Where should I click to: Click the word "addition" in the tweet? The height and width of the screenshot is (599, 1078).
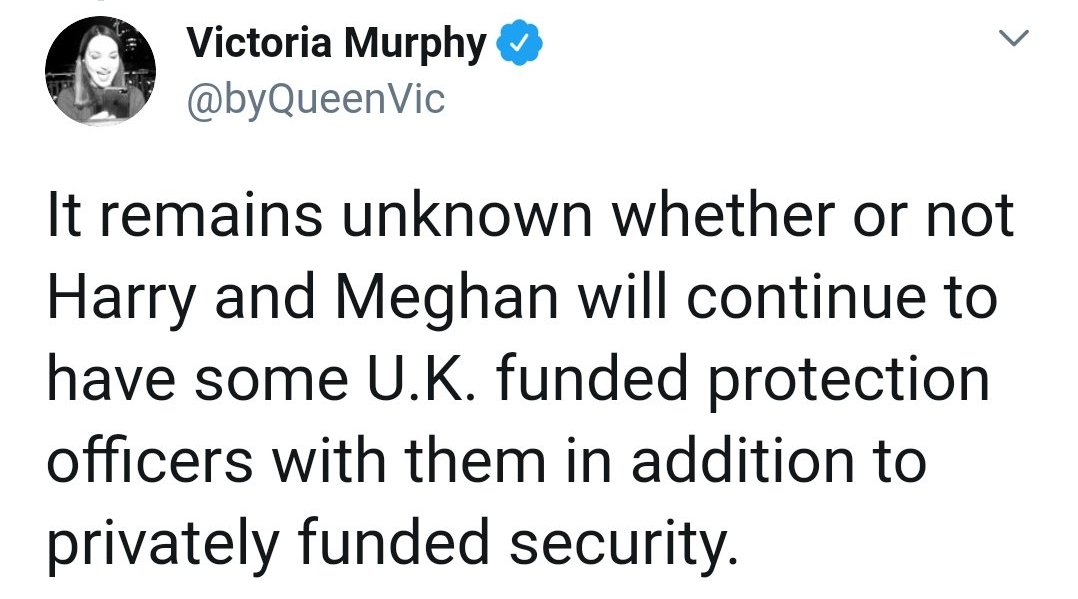tap(740, 463)
